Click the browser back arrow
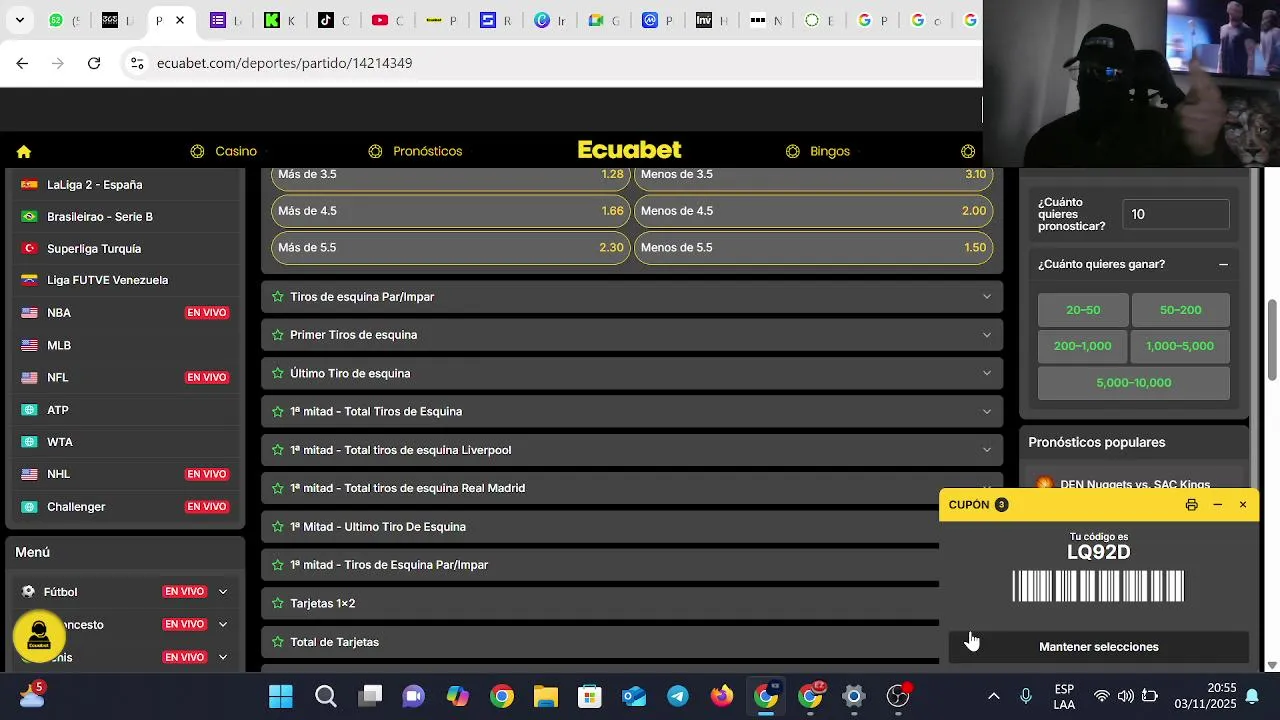1280x720 pixels. point(22,63)
